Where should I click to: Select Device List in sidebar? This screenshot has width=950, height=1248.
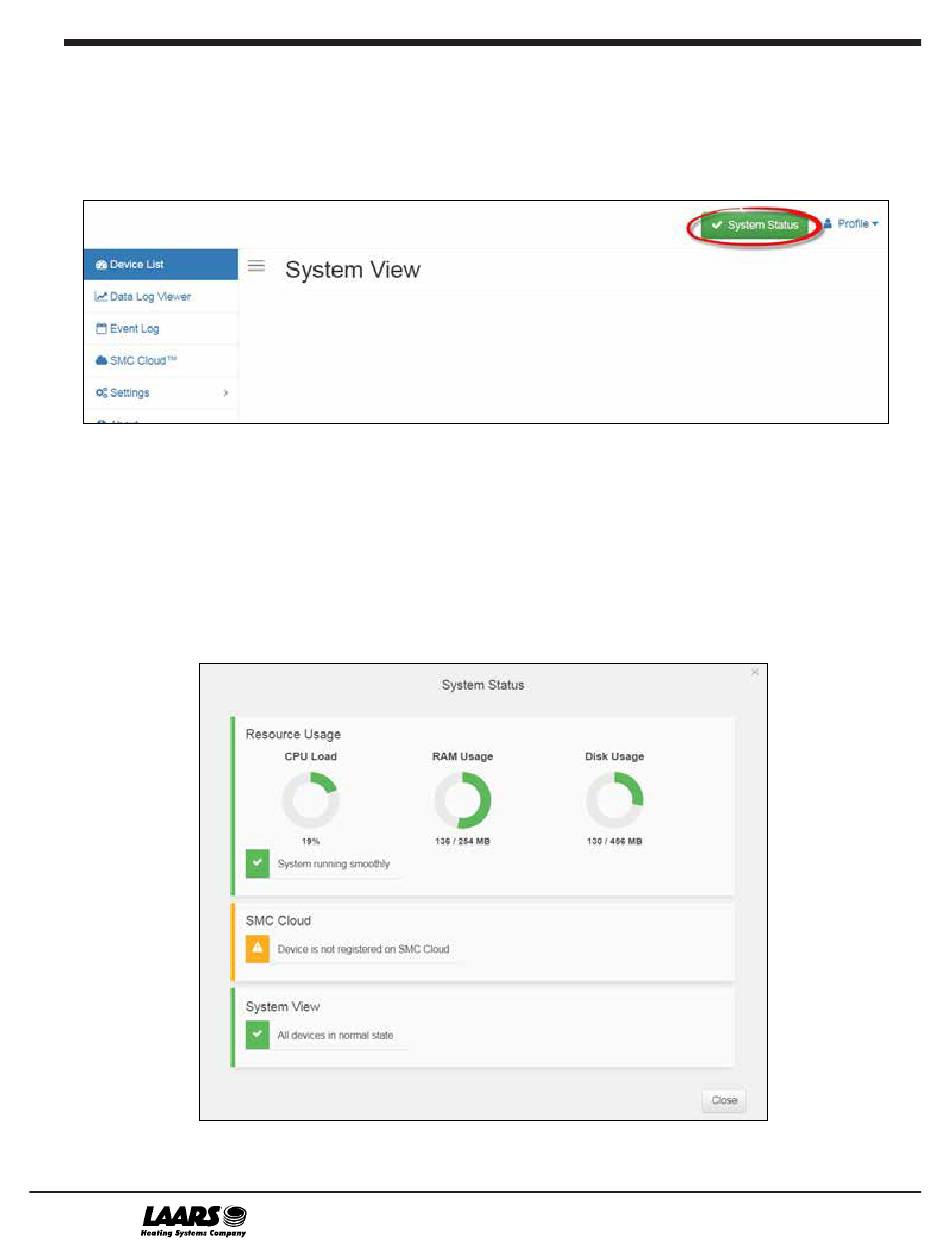[160, 264]
